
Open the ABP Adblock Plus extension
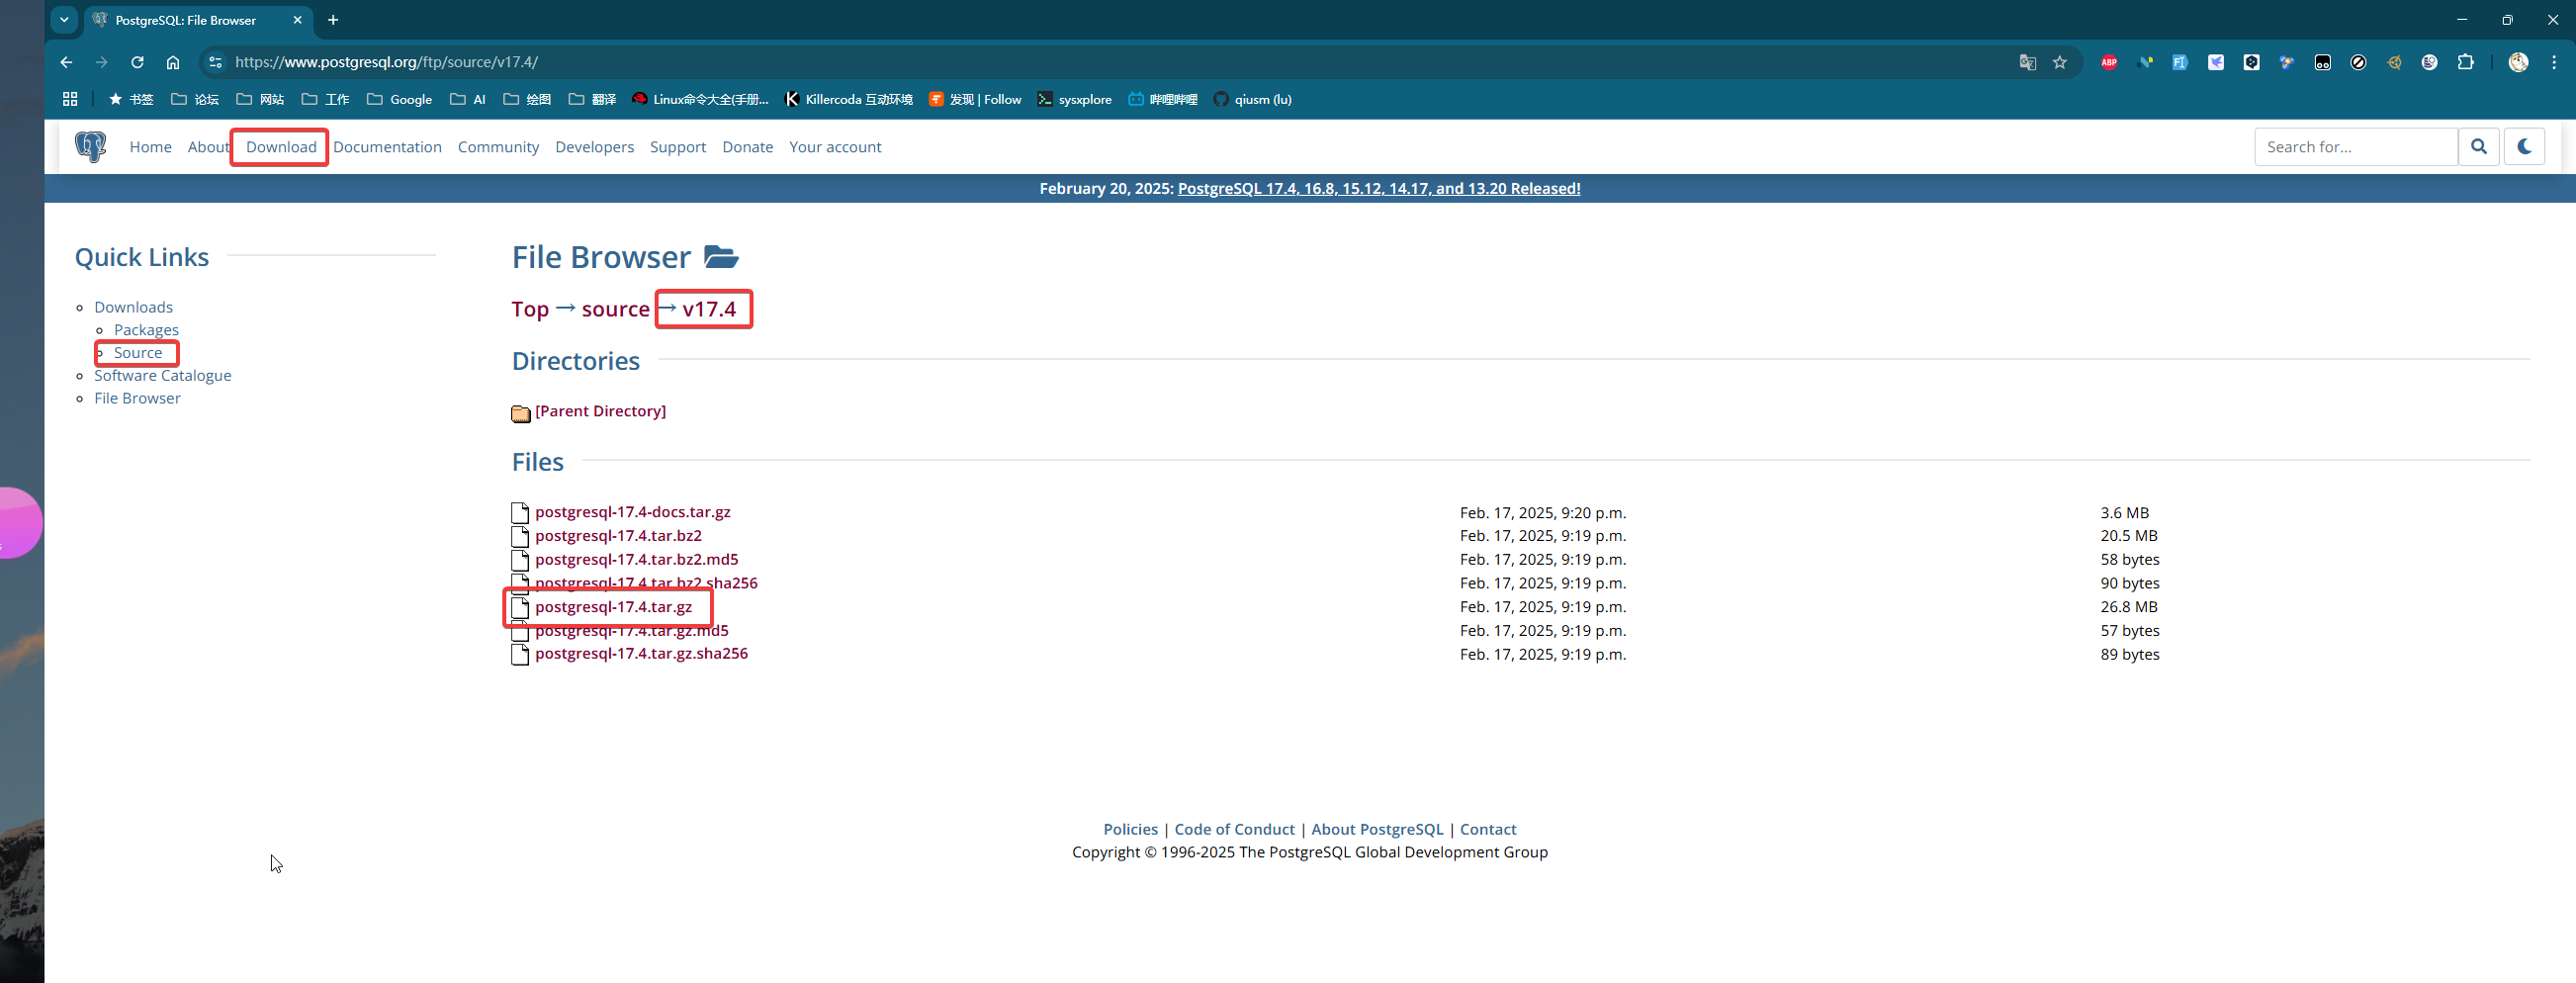coord(2109,62)
